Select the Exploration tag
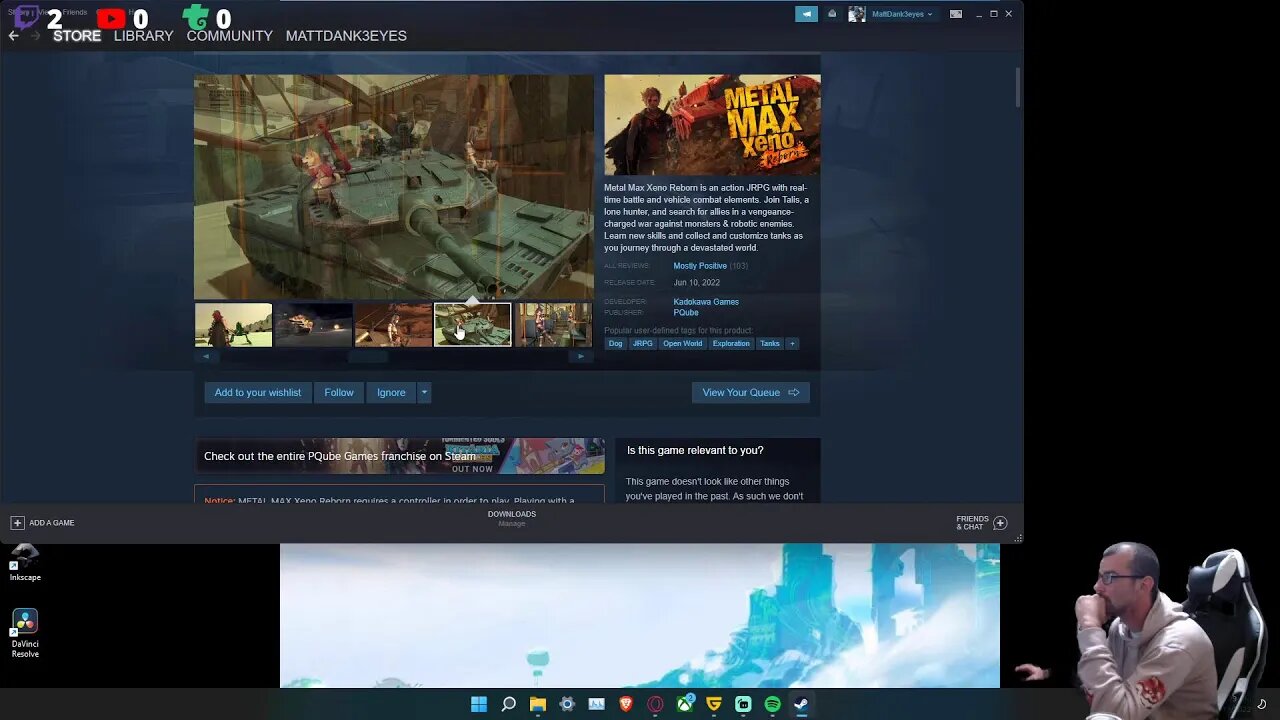The height and width of the screenshot is (720, 1280). [731, 343]
